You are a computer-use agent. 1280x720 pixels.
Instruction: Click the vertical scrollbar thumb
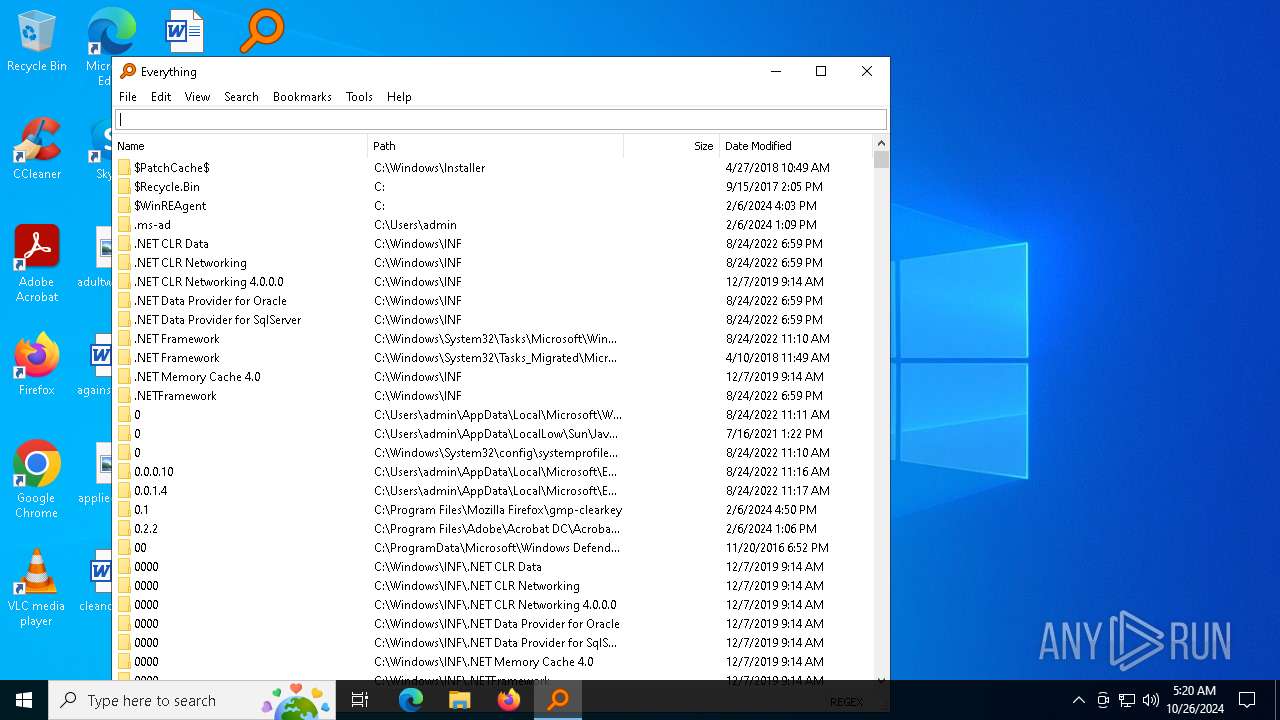coord(881,160)
